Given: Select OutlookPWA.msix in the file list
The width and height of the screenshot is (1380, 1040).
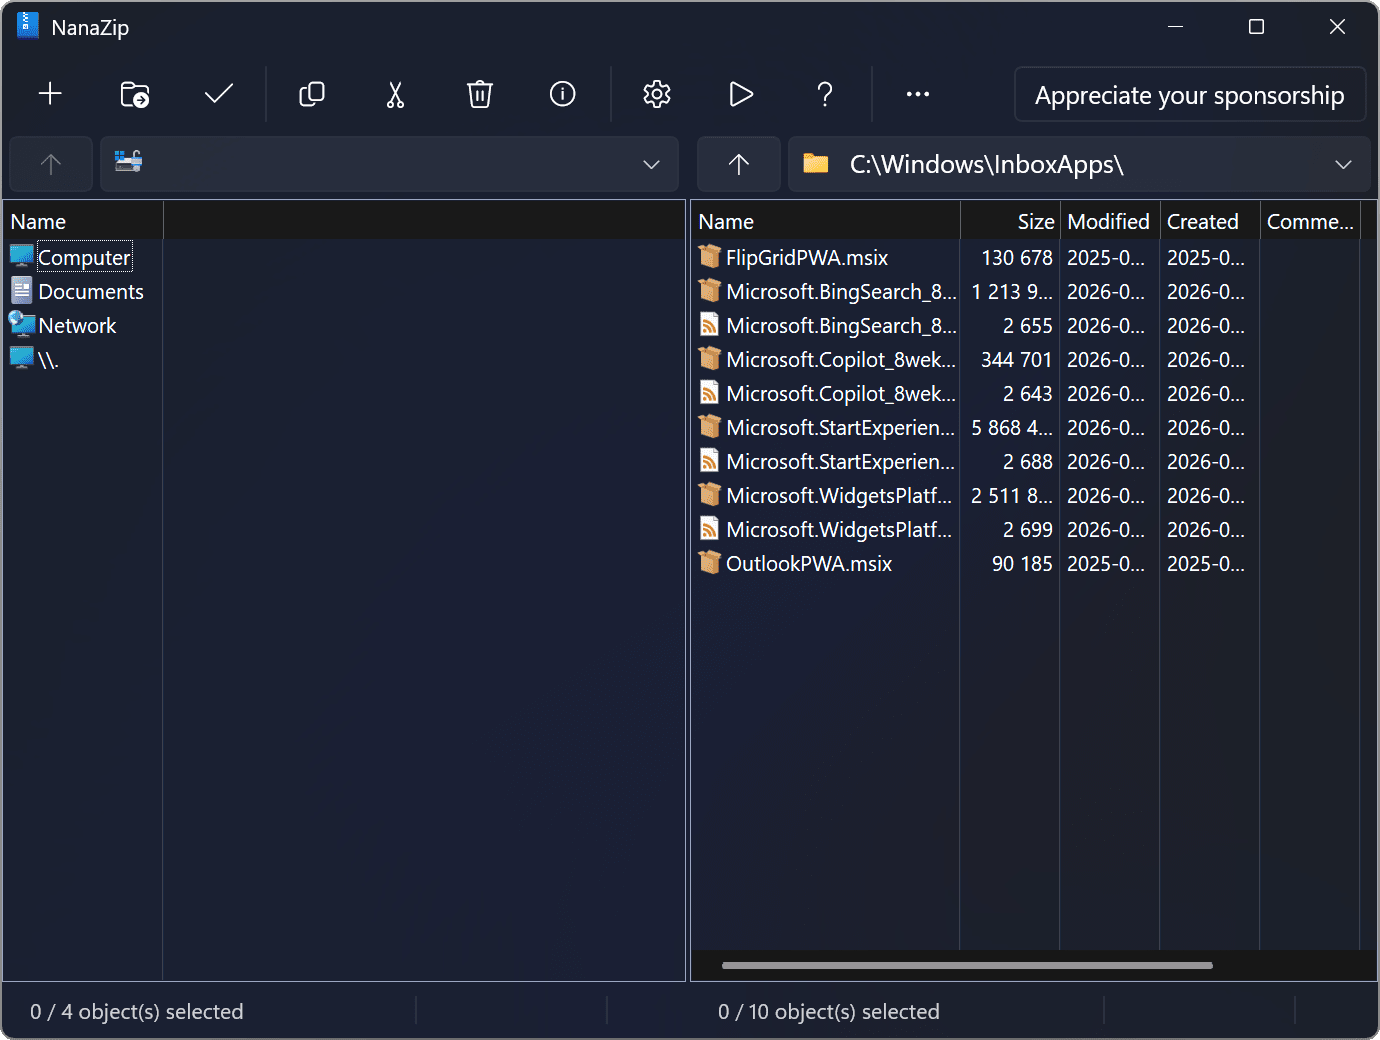Looking at the screenshot, I should (x=809, y=563).
